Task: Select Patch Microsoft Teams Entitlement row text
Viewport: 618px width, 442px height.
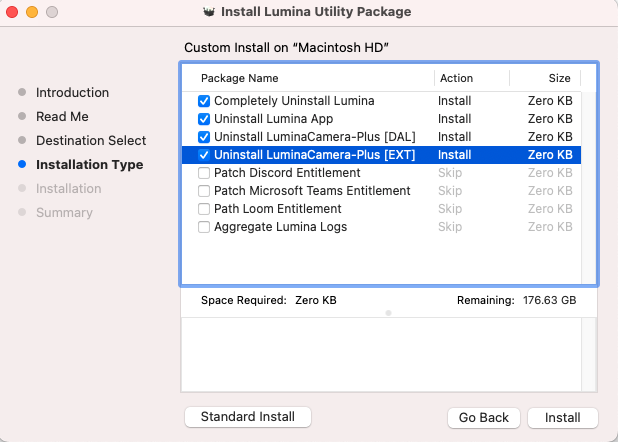Action: pos(312,191)
